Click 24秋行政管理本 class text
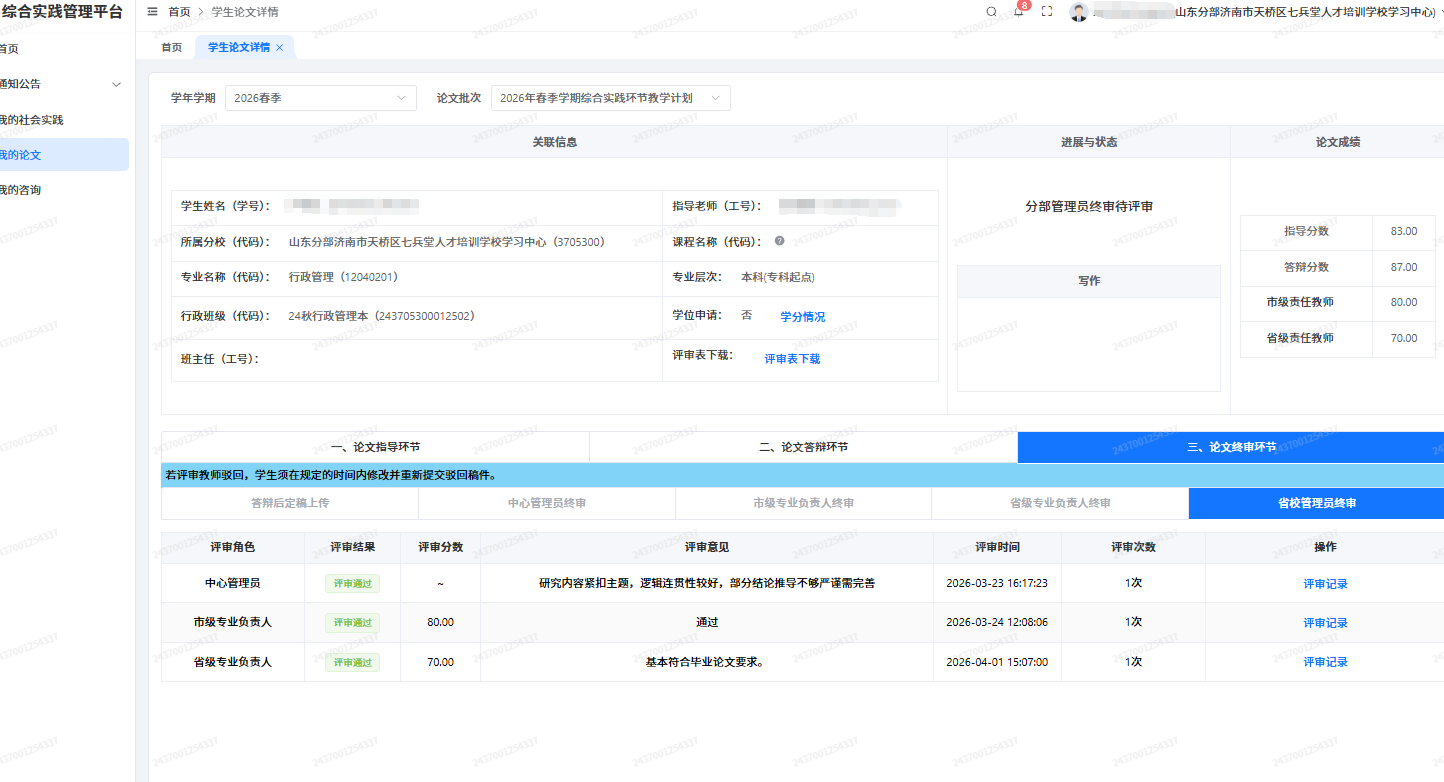The width and height of the screenshot is (1444, 782). (381, 316)
